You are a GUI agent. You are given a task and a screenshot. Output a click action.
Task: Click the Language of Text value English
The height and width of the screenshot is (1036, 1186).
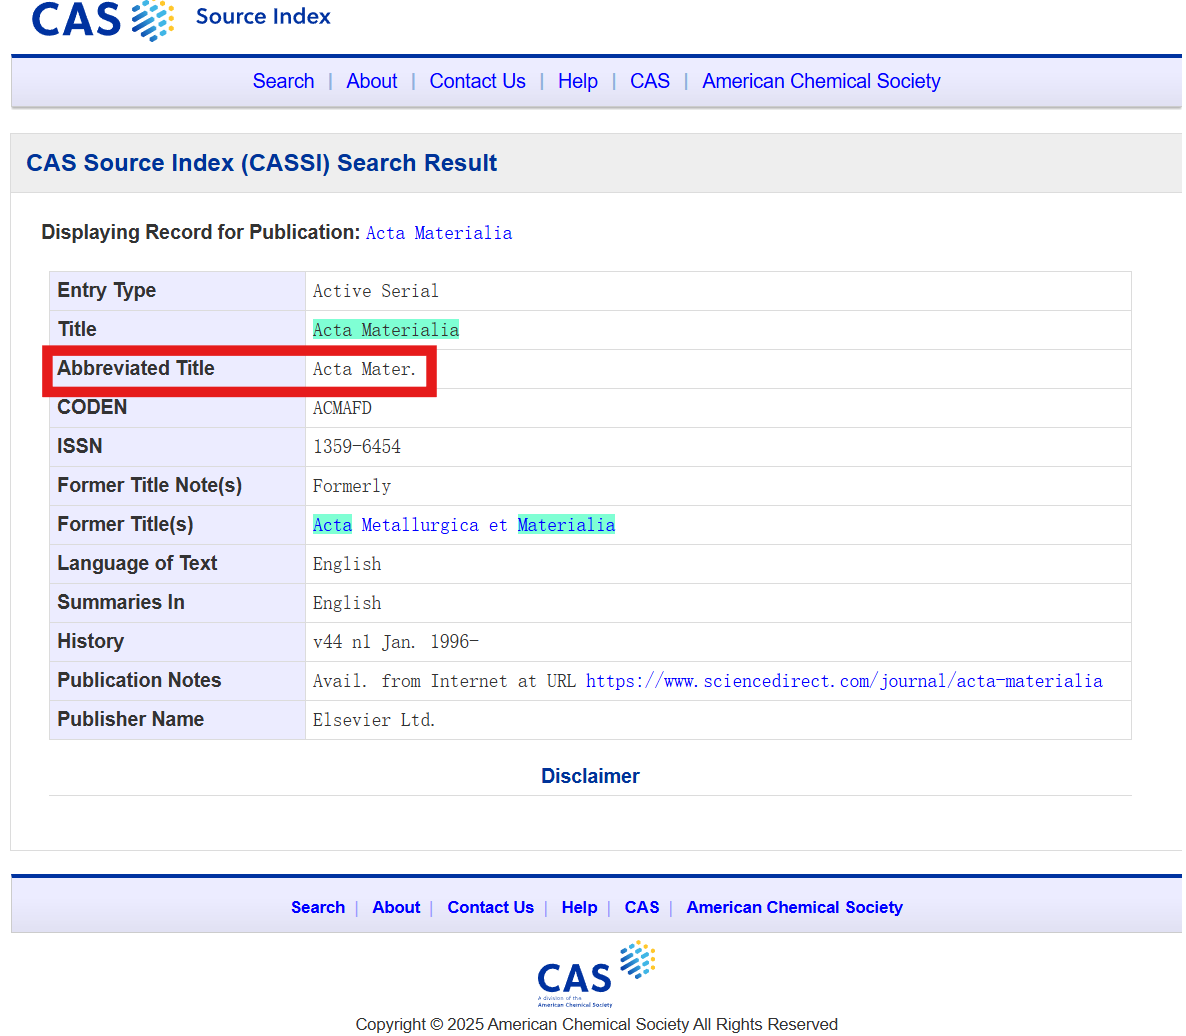click(x=347, y=564)
